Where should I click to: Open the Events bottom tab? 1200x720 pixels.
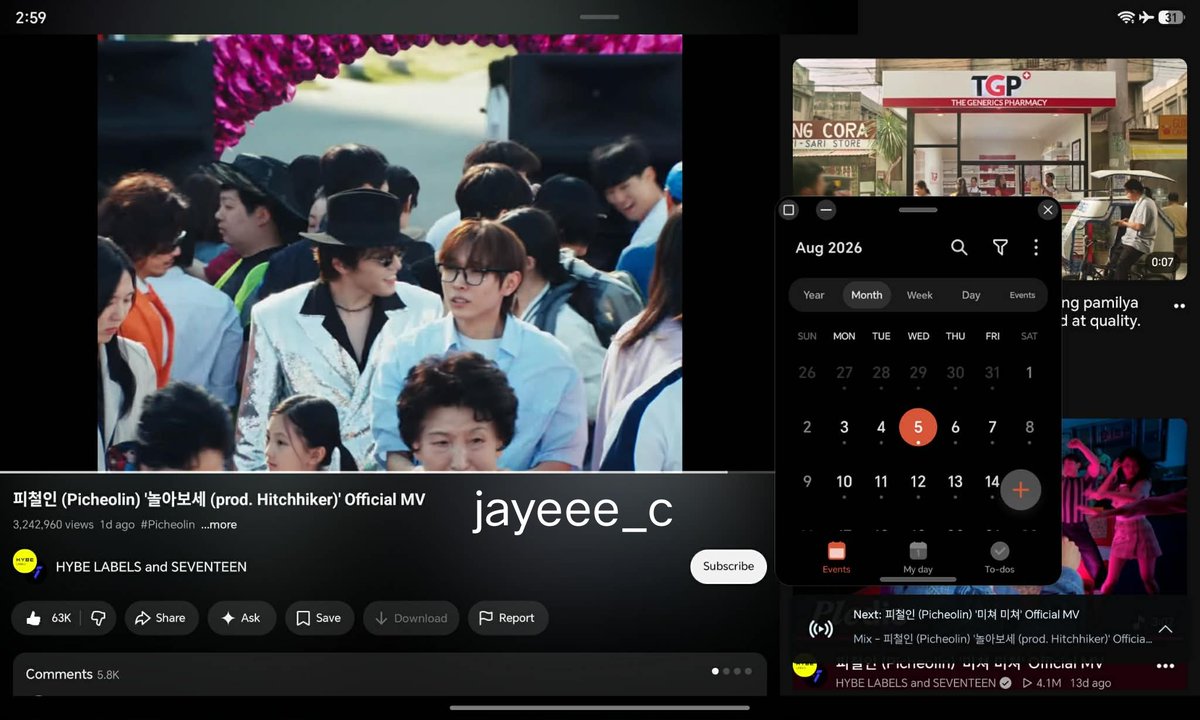(836, 557)
